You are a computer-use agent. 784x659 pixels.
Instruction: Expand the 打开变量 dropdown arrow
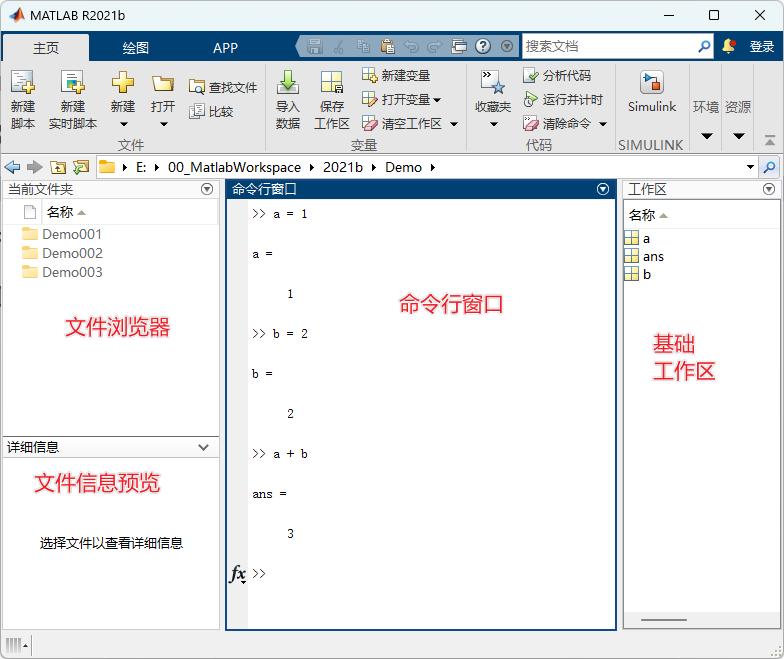pos(438,100)
